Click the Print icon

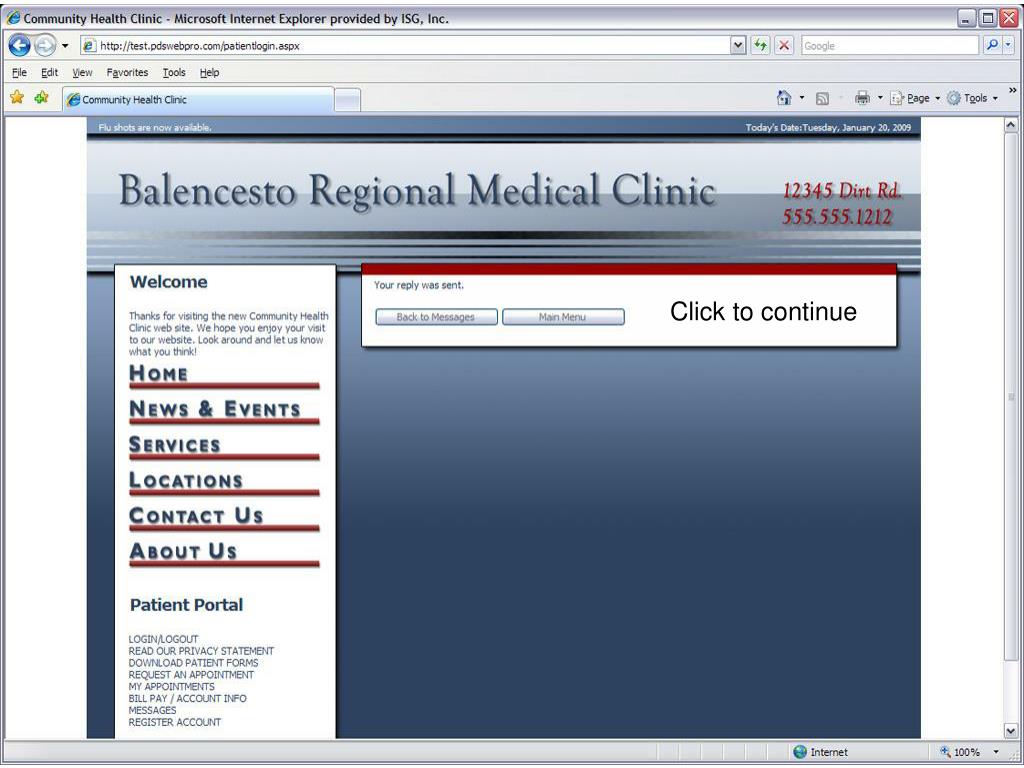(863, 98)
